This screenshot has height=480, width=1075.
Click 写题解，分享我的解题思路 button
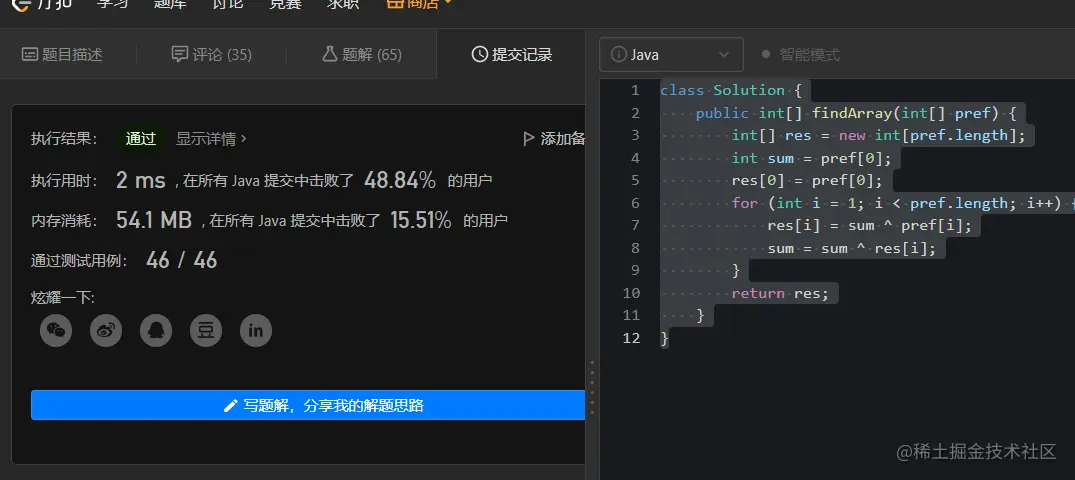point(308,405)
